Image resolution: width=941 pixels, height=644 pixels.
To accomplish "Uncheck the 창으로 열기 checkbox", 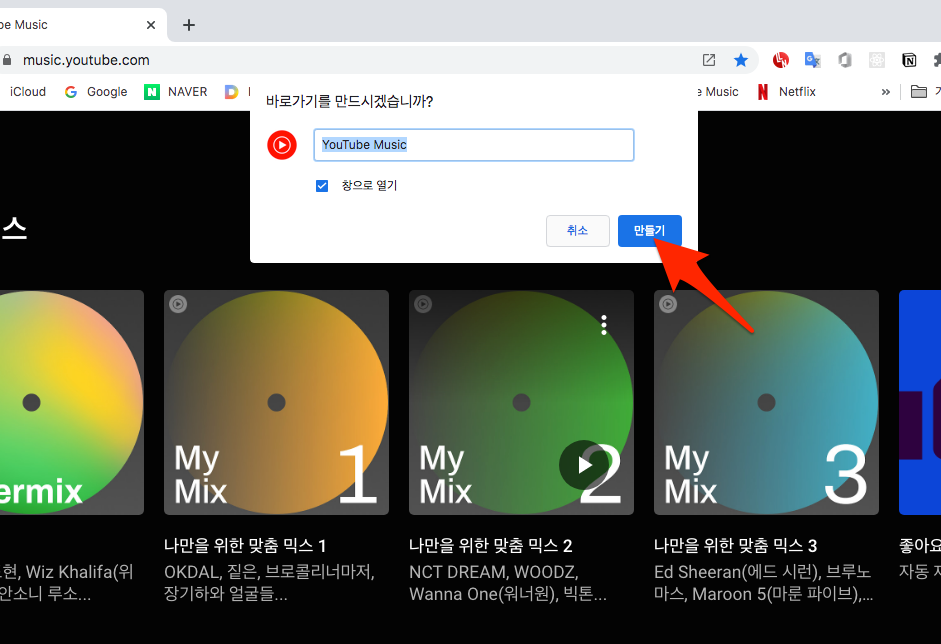I will pos(322,185).
